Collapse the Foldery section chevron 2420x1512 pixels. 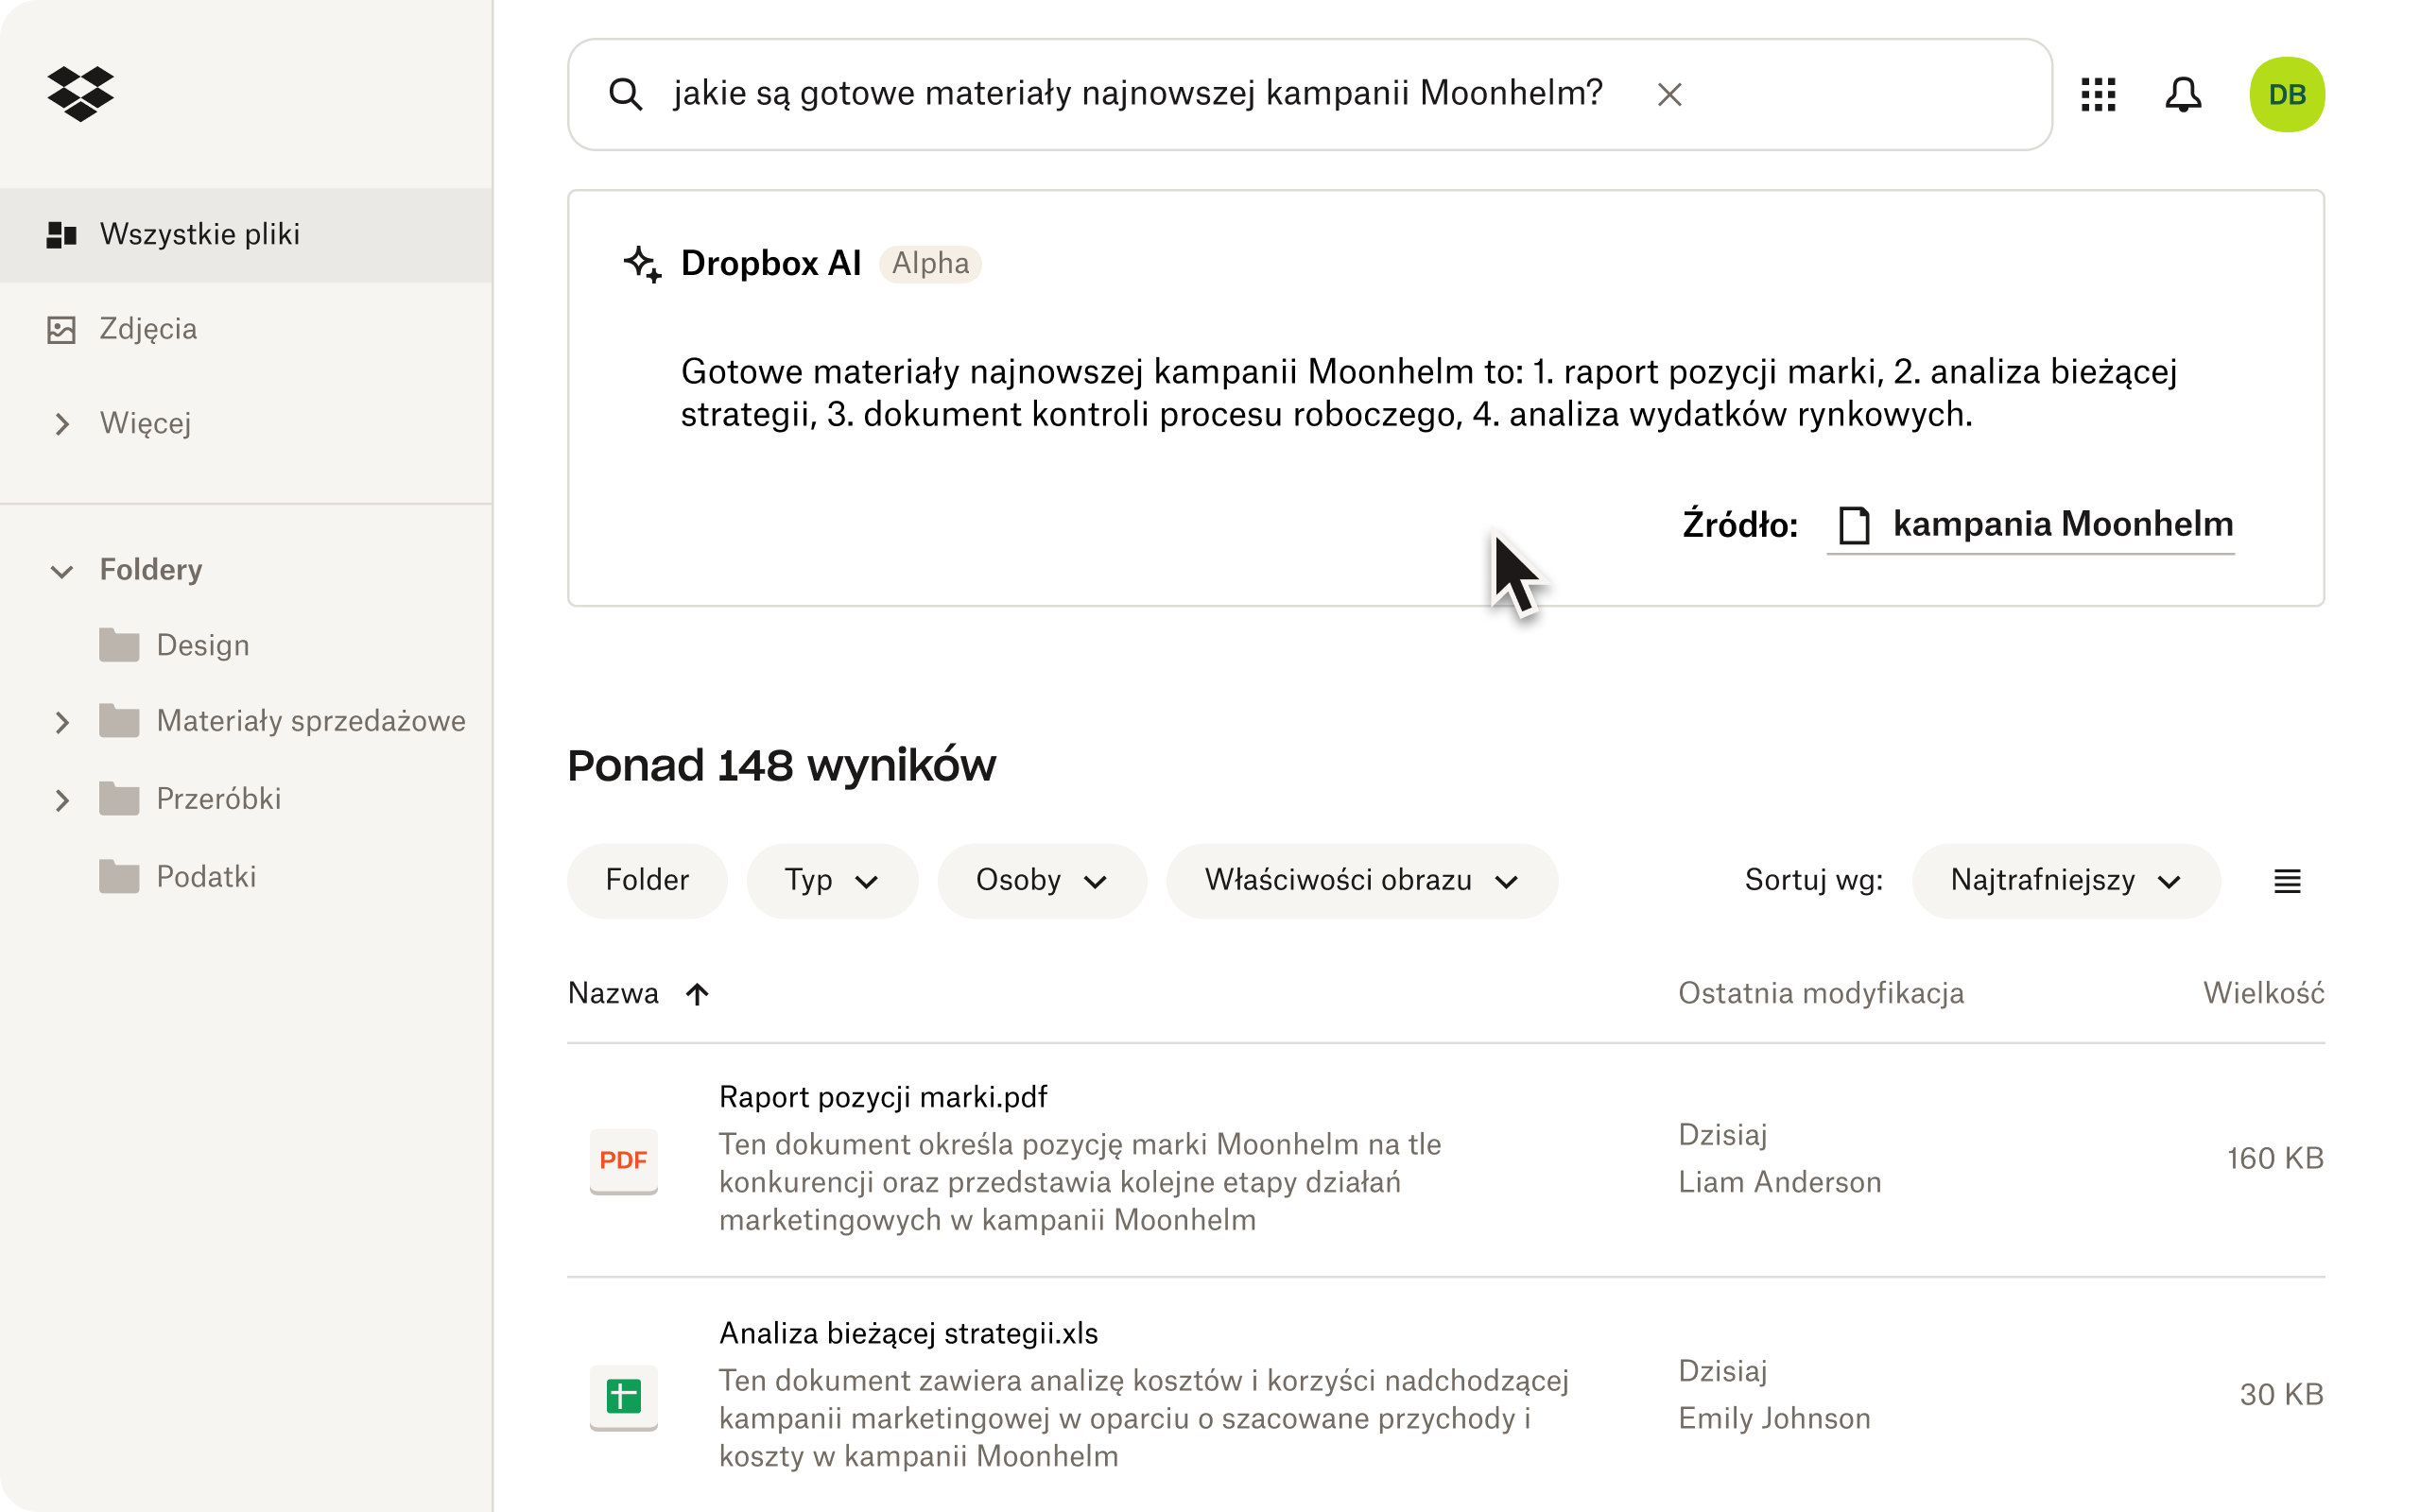click(62, 572)
